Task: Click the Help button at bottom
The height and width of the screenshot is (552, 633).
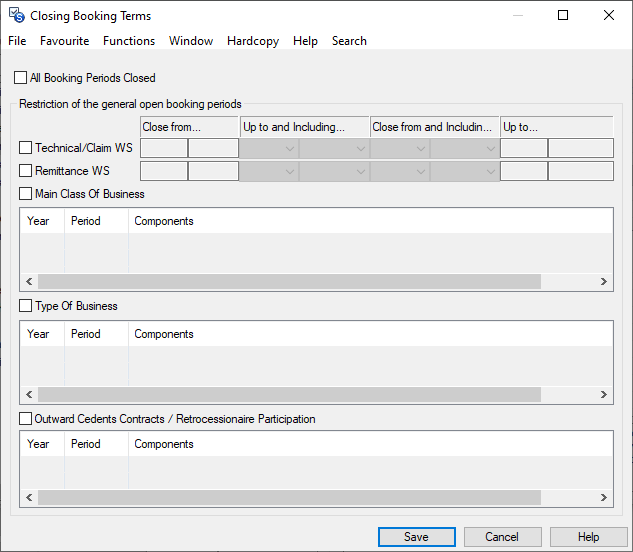Action: pyautogui.click(x=588, y=537)
